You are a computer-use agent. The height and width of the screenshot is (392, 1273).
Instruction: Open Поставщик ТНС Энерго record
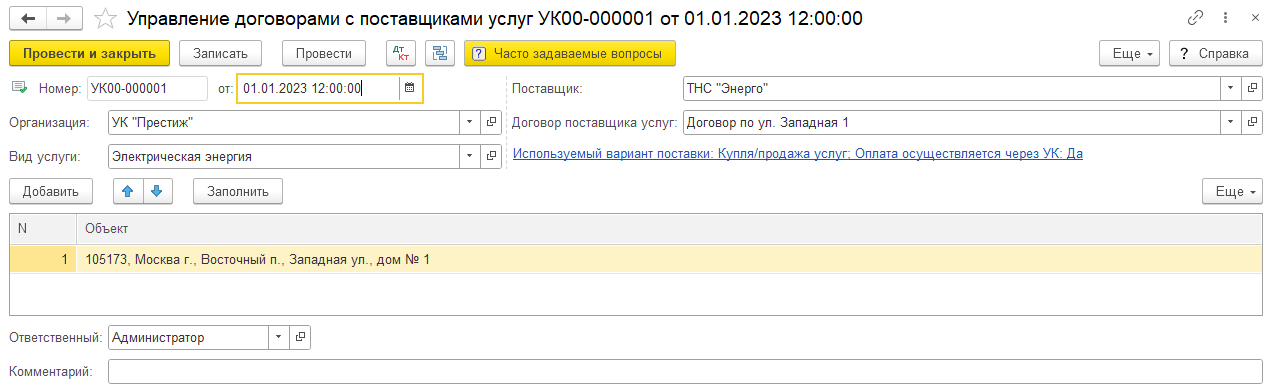tap(1252, 88)
